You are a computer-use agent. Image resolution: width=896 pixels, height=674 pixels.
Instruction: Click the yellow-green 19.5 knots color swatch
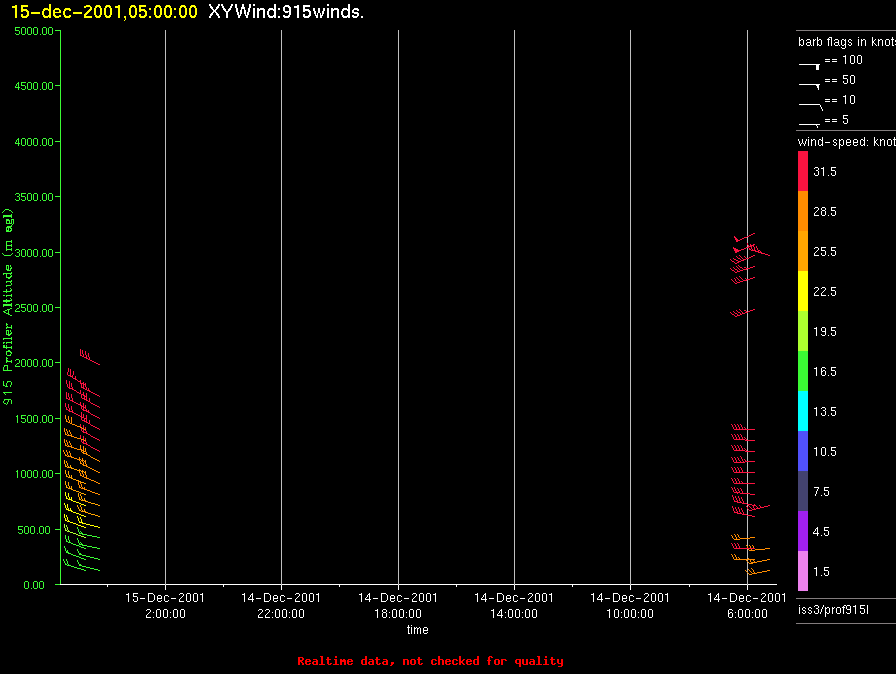pyautogui.click(x=803, y=331)
